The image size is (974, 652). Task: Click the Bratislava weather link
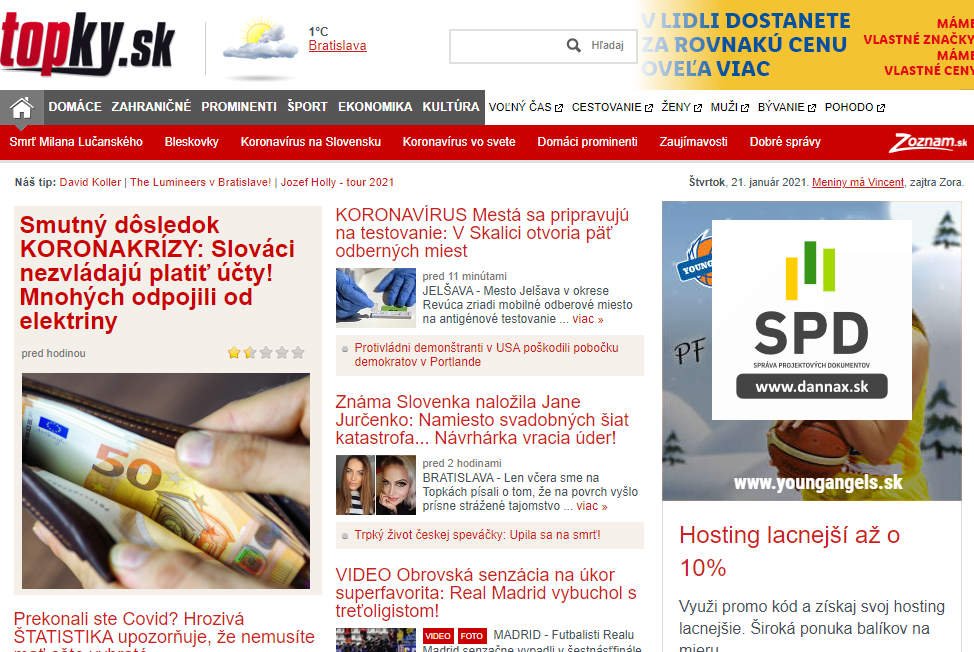[337, 45]
